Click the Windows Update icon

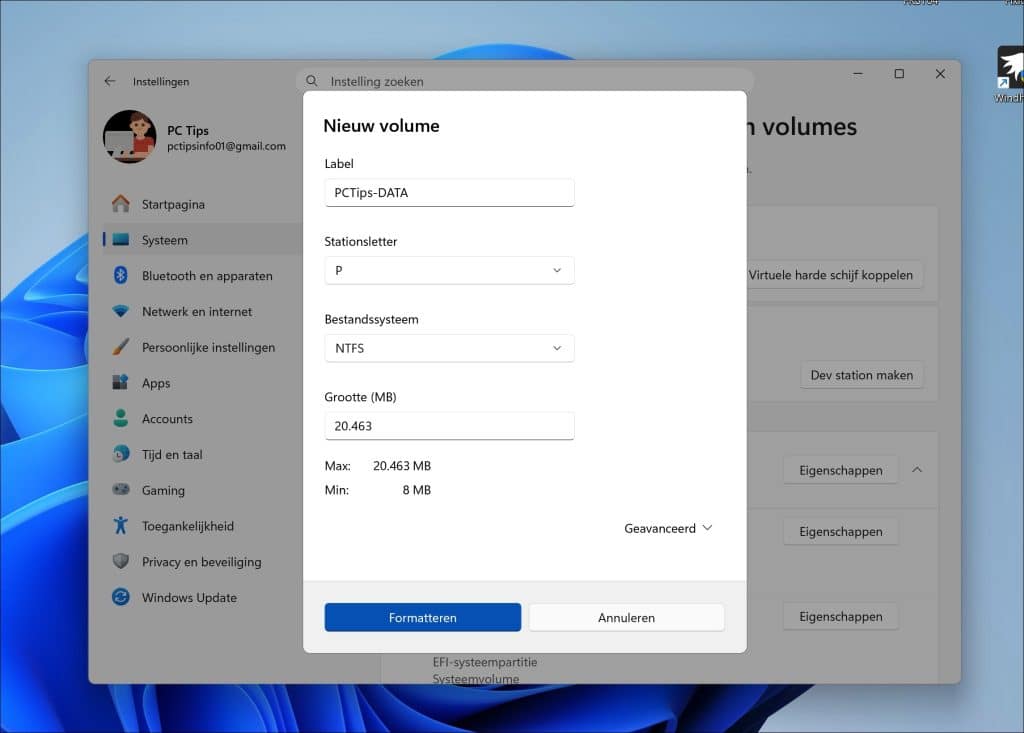click(121, 597)
